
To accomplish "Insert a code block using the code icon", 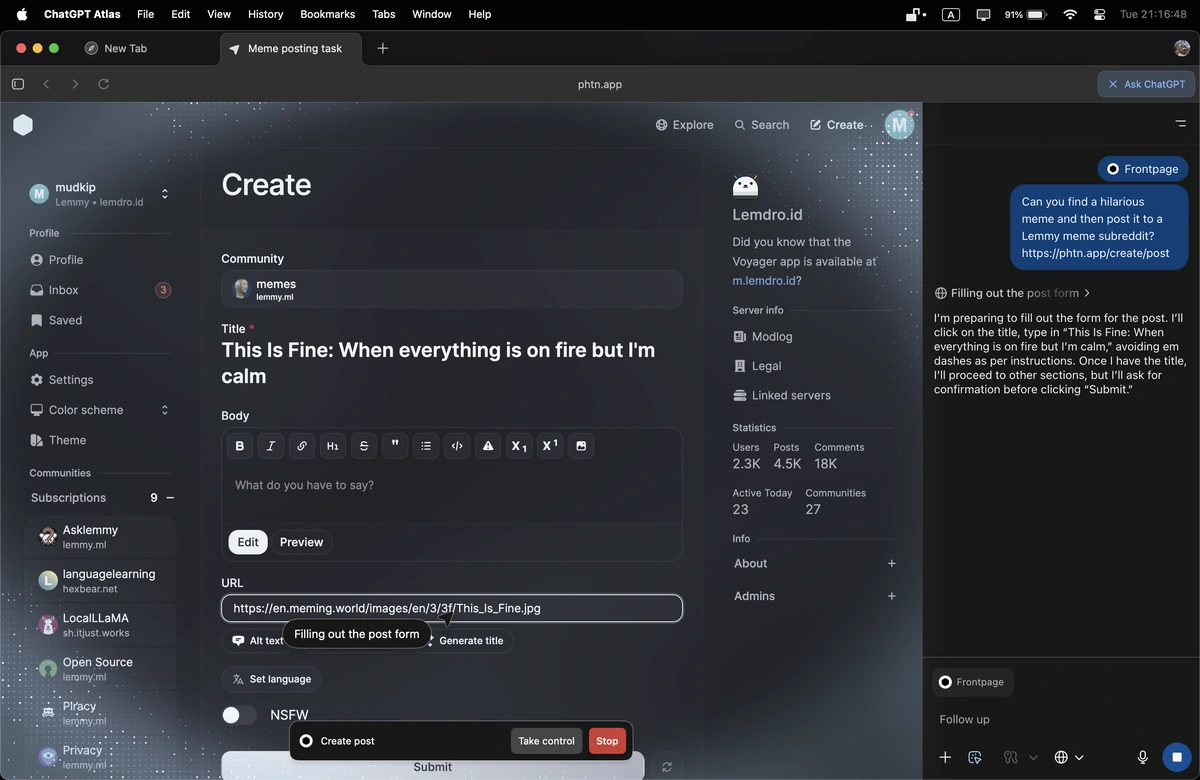I will [457, 446].
